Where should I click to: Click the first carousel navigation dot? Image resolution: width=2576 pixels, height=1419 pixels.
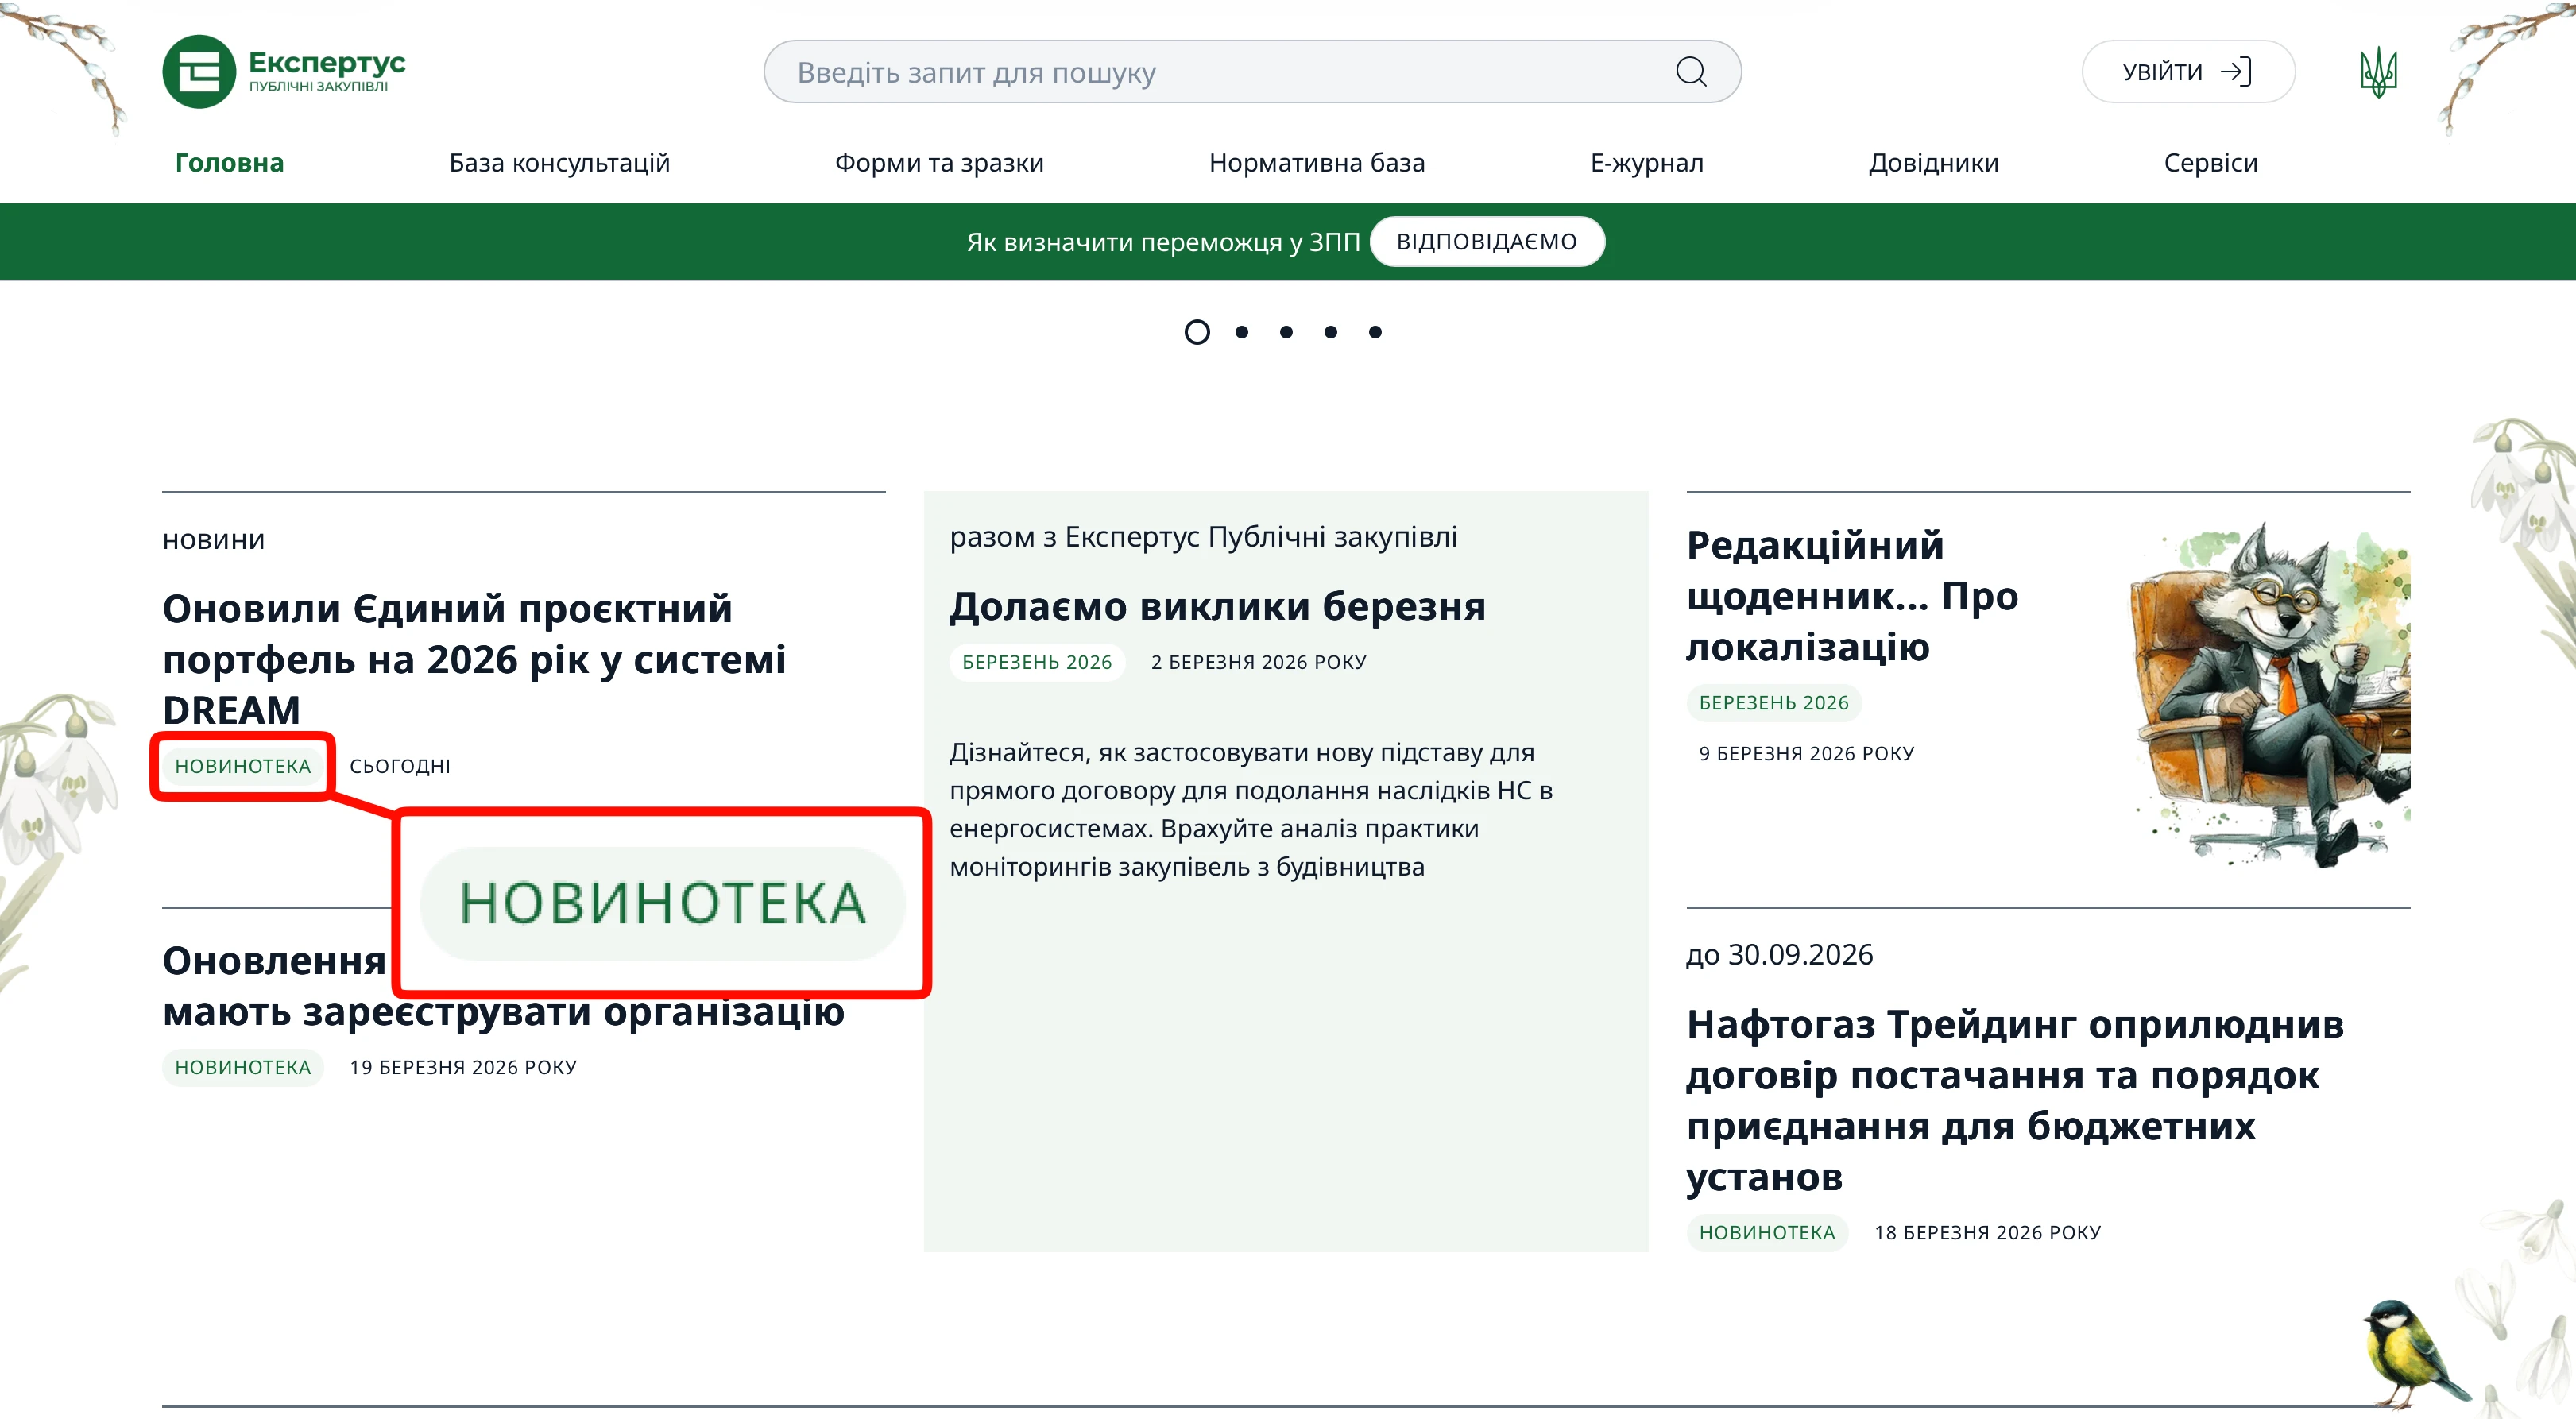click(1197, 332)
